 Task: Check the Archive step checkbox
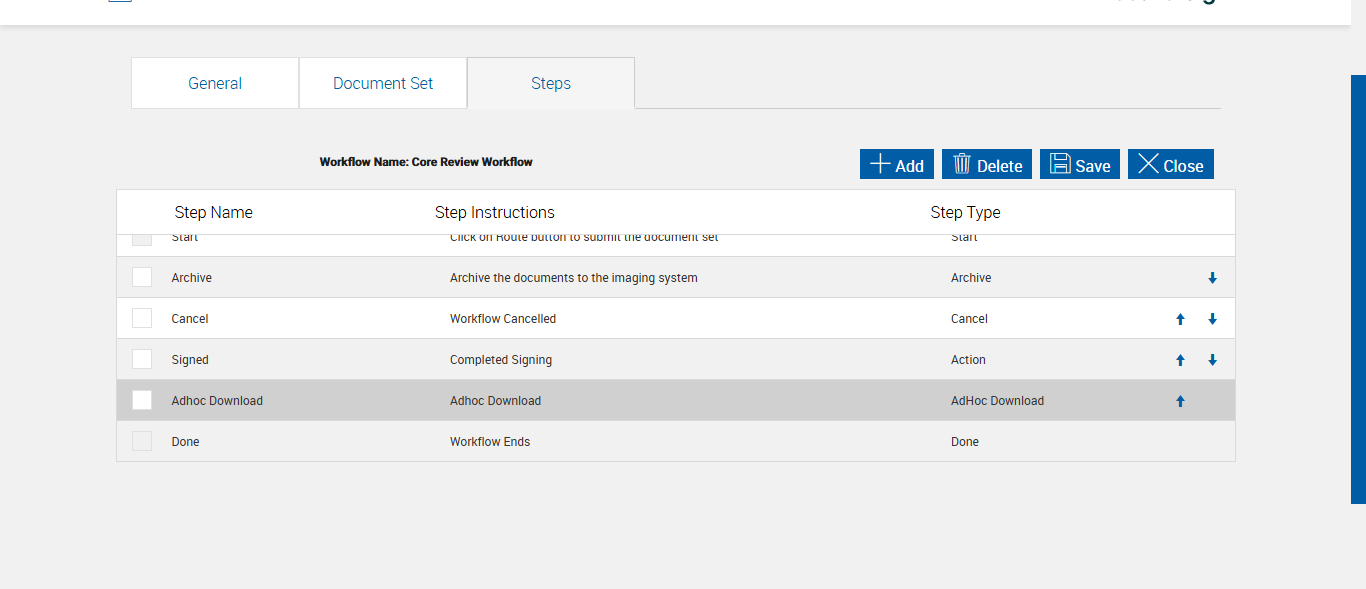tap(142, 277)
